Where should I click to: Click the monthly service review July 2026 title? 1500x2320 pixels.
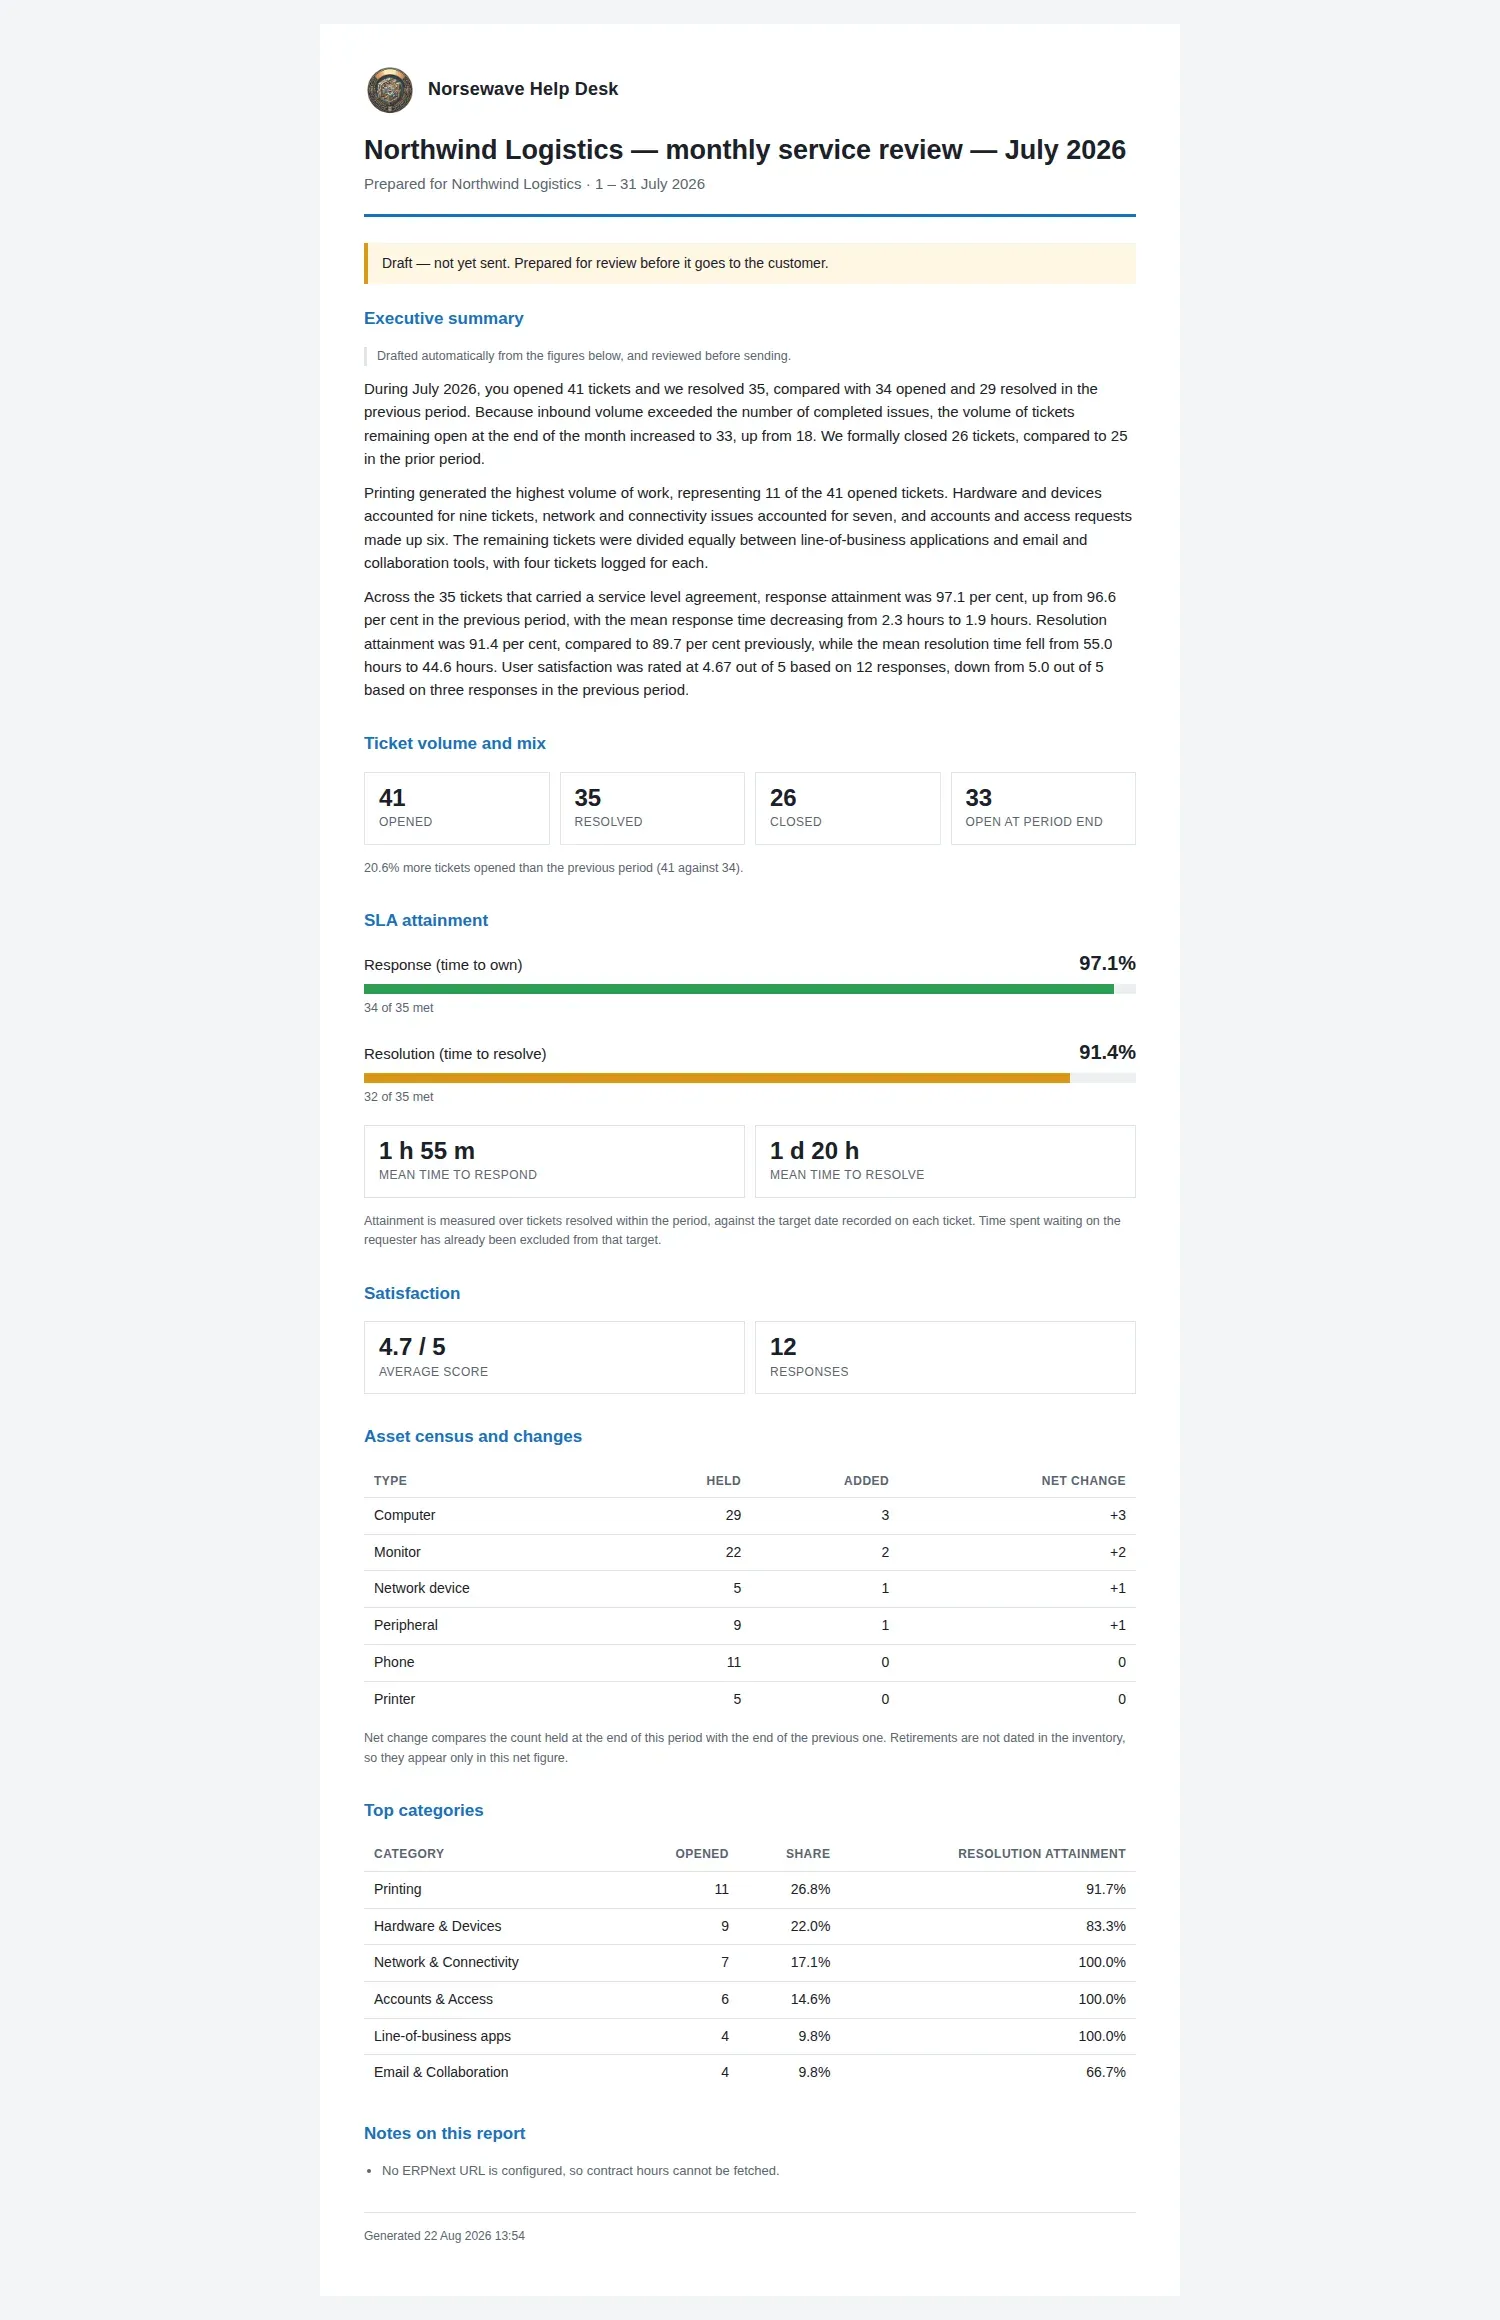coord(745,150)
